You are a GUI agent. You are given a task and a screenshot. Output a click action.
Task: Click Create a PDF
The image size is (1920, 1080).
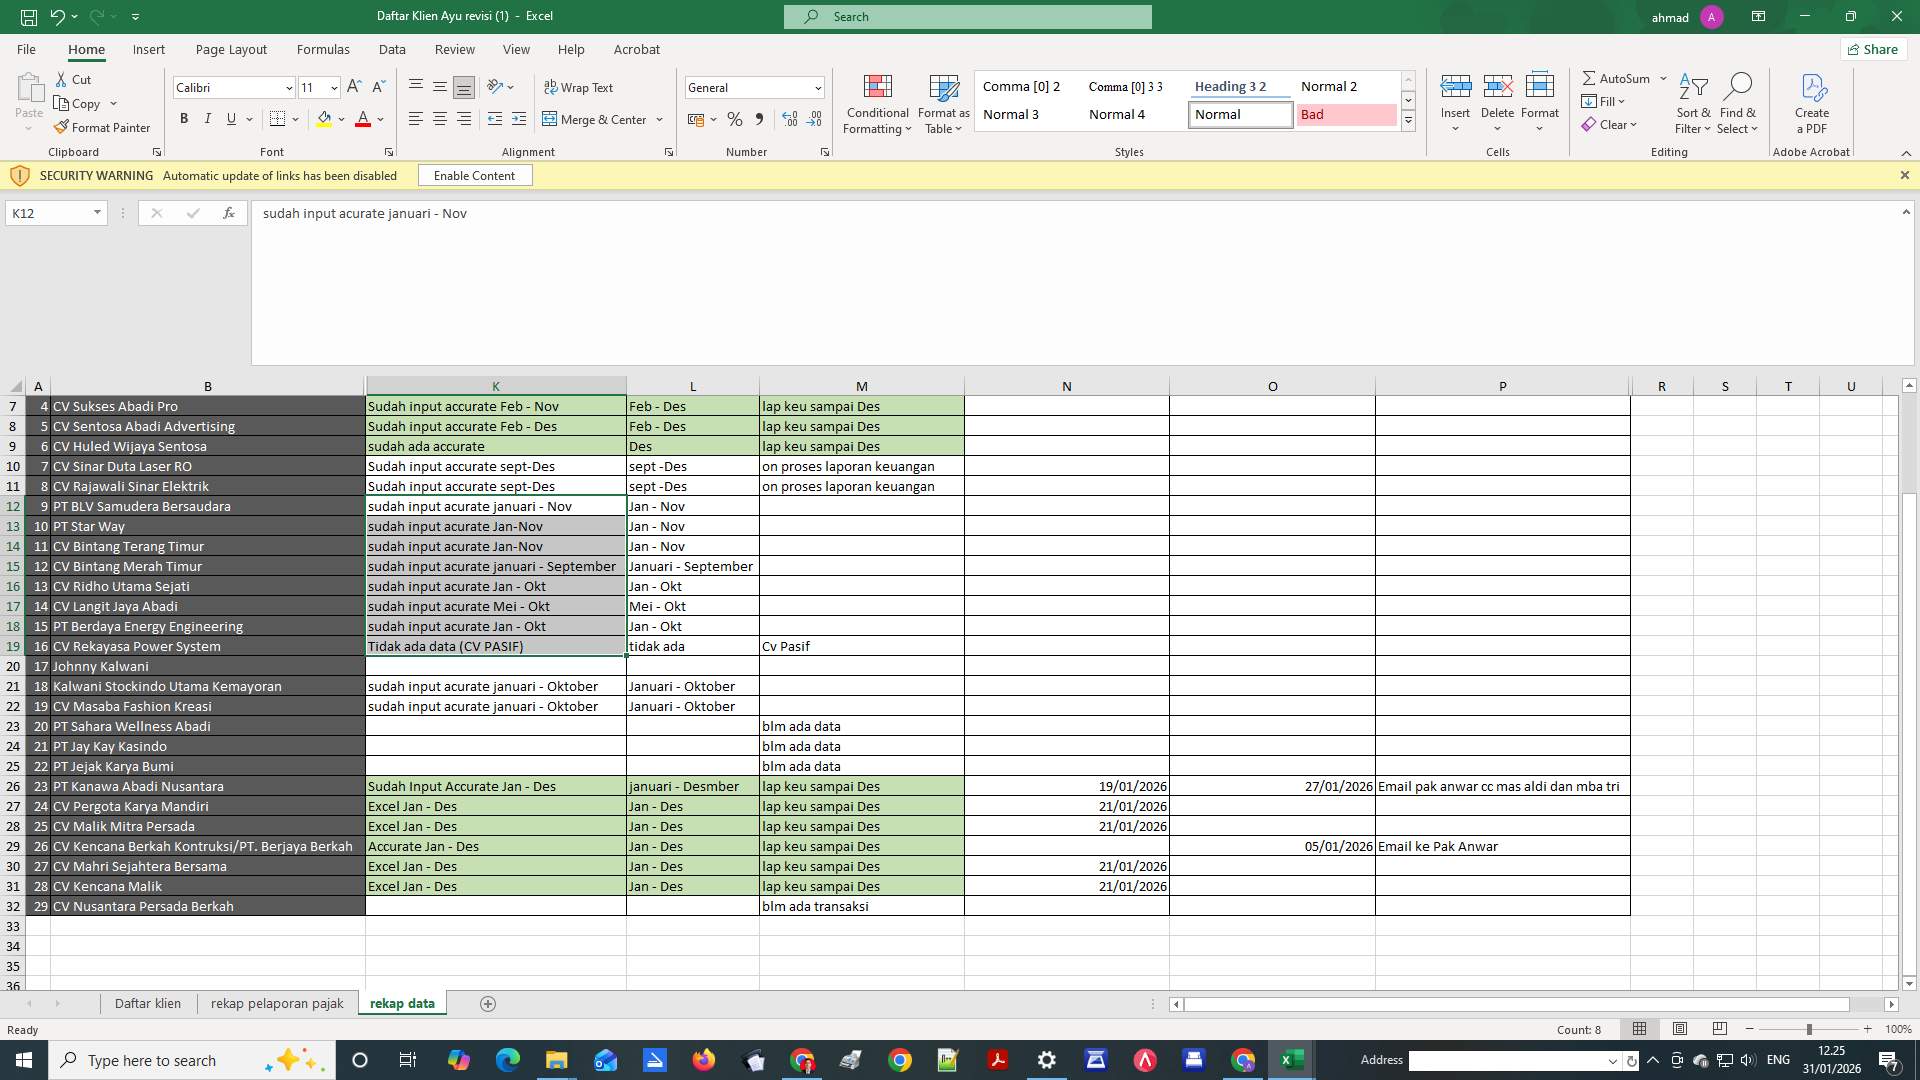[1811, 104]
